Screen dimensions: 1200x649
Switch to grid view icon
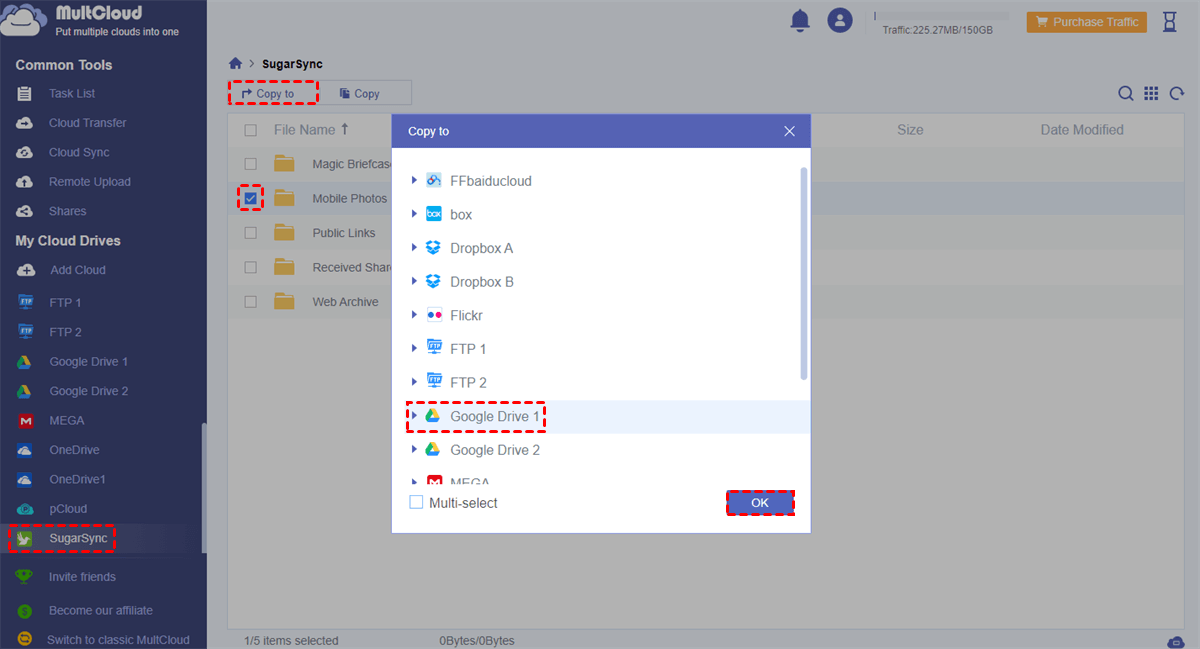coord(1151,93)
